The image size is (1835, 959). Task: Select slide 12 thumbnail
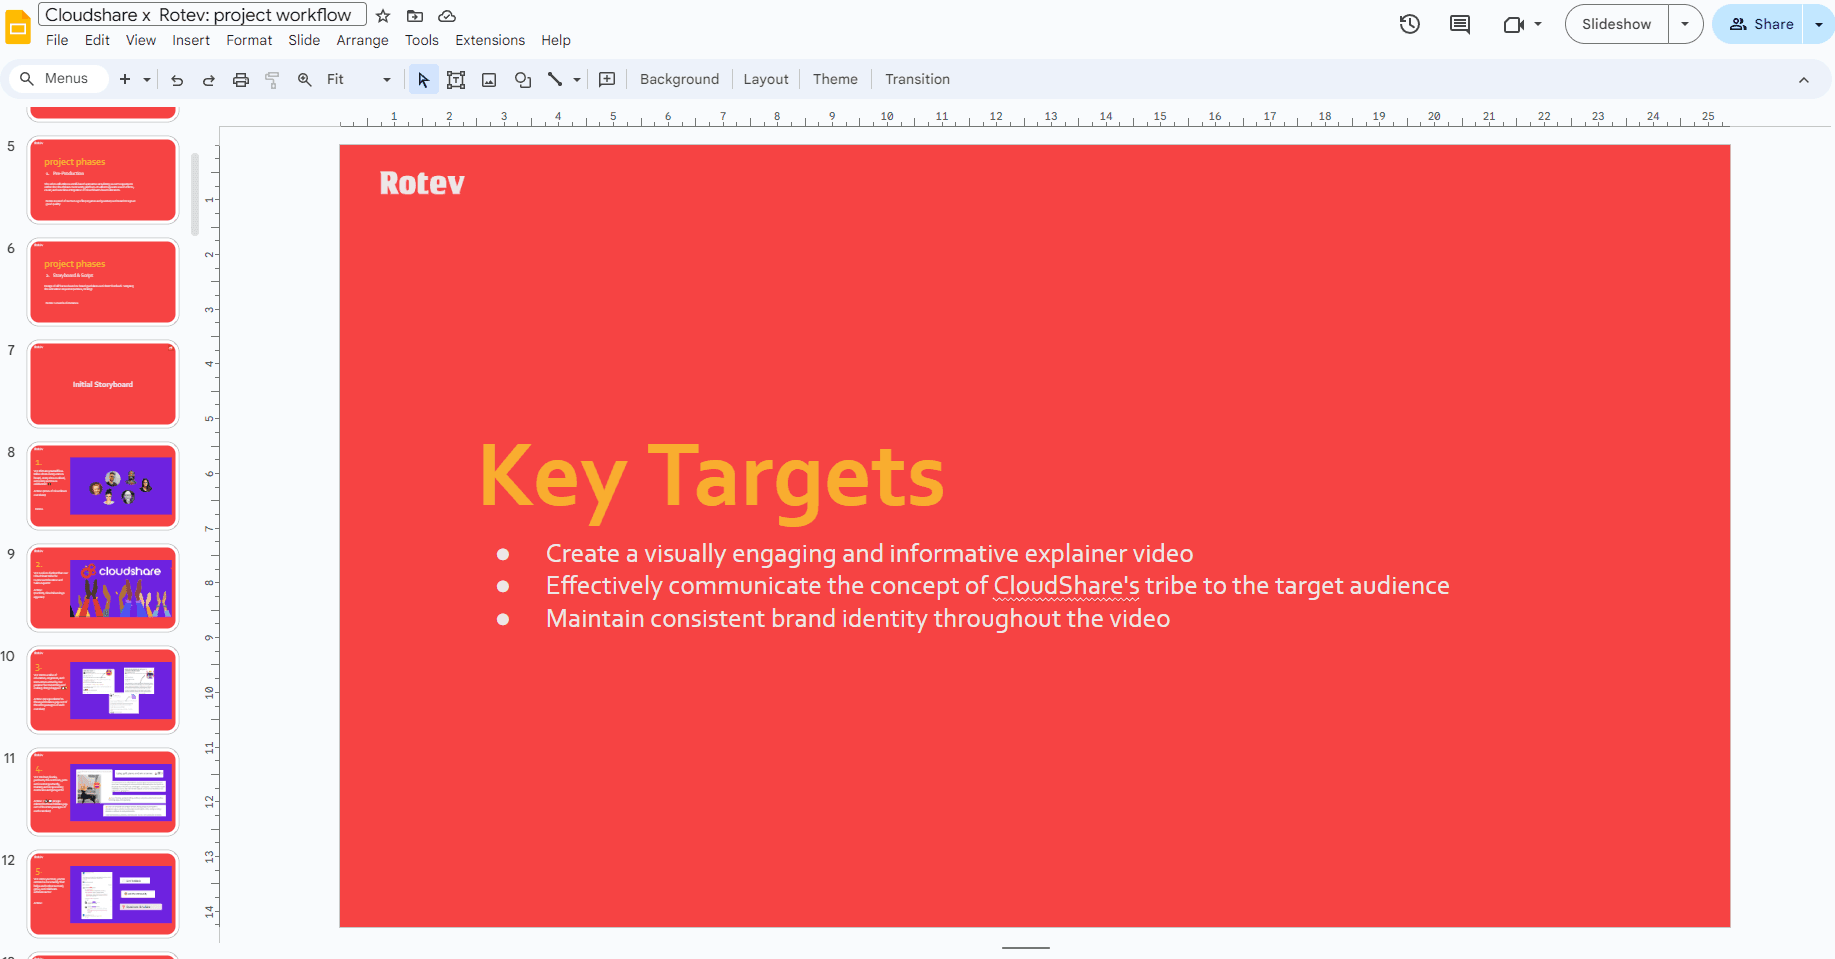[103, 894]
